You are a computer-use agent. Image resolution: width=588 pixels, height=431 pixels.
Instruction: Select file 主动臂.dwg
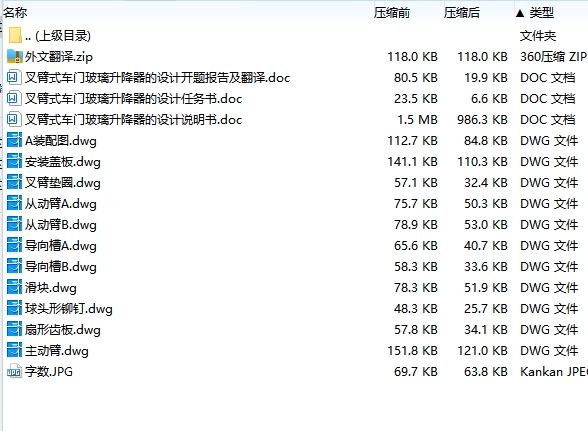click(57, 351)
